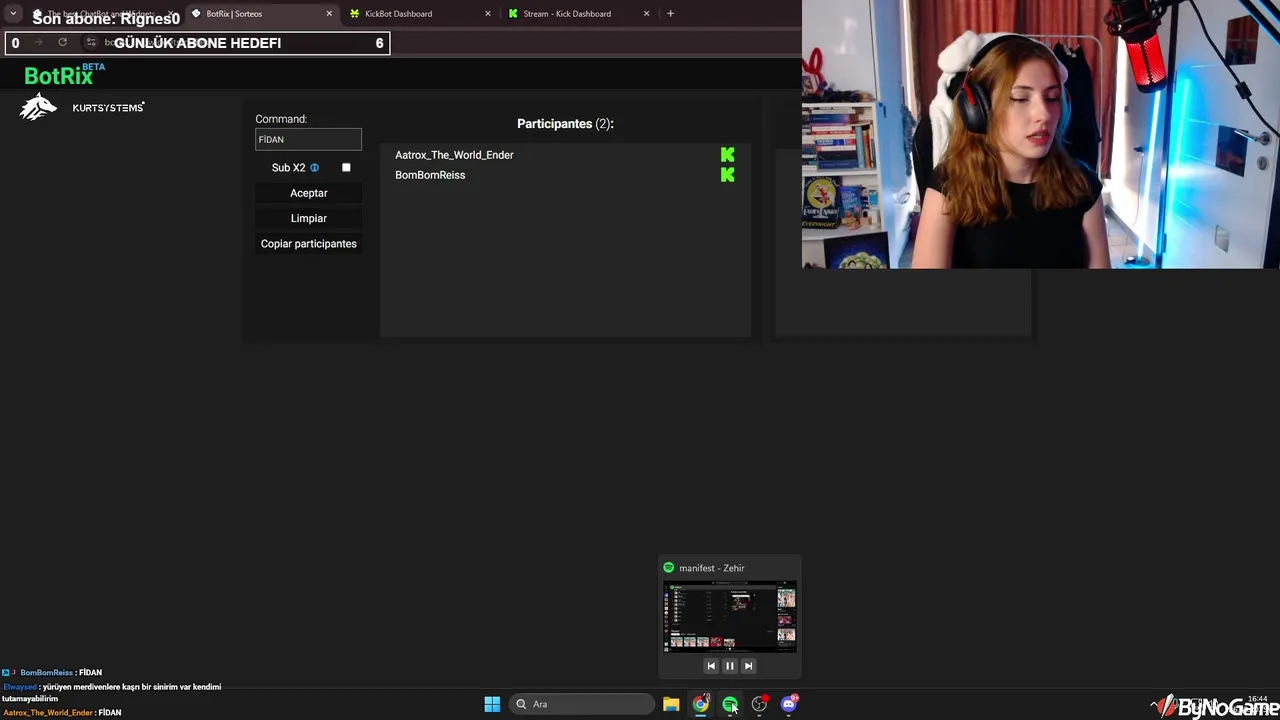Click the Spotify window preview thumbnail
The height and width of the screenshot is (720, 1280).
click(x=730, y=616)
